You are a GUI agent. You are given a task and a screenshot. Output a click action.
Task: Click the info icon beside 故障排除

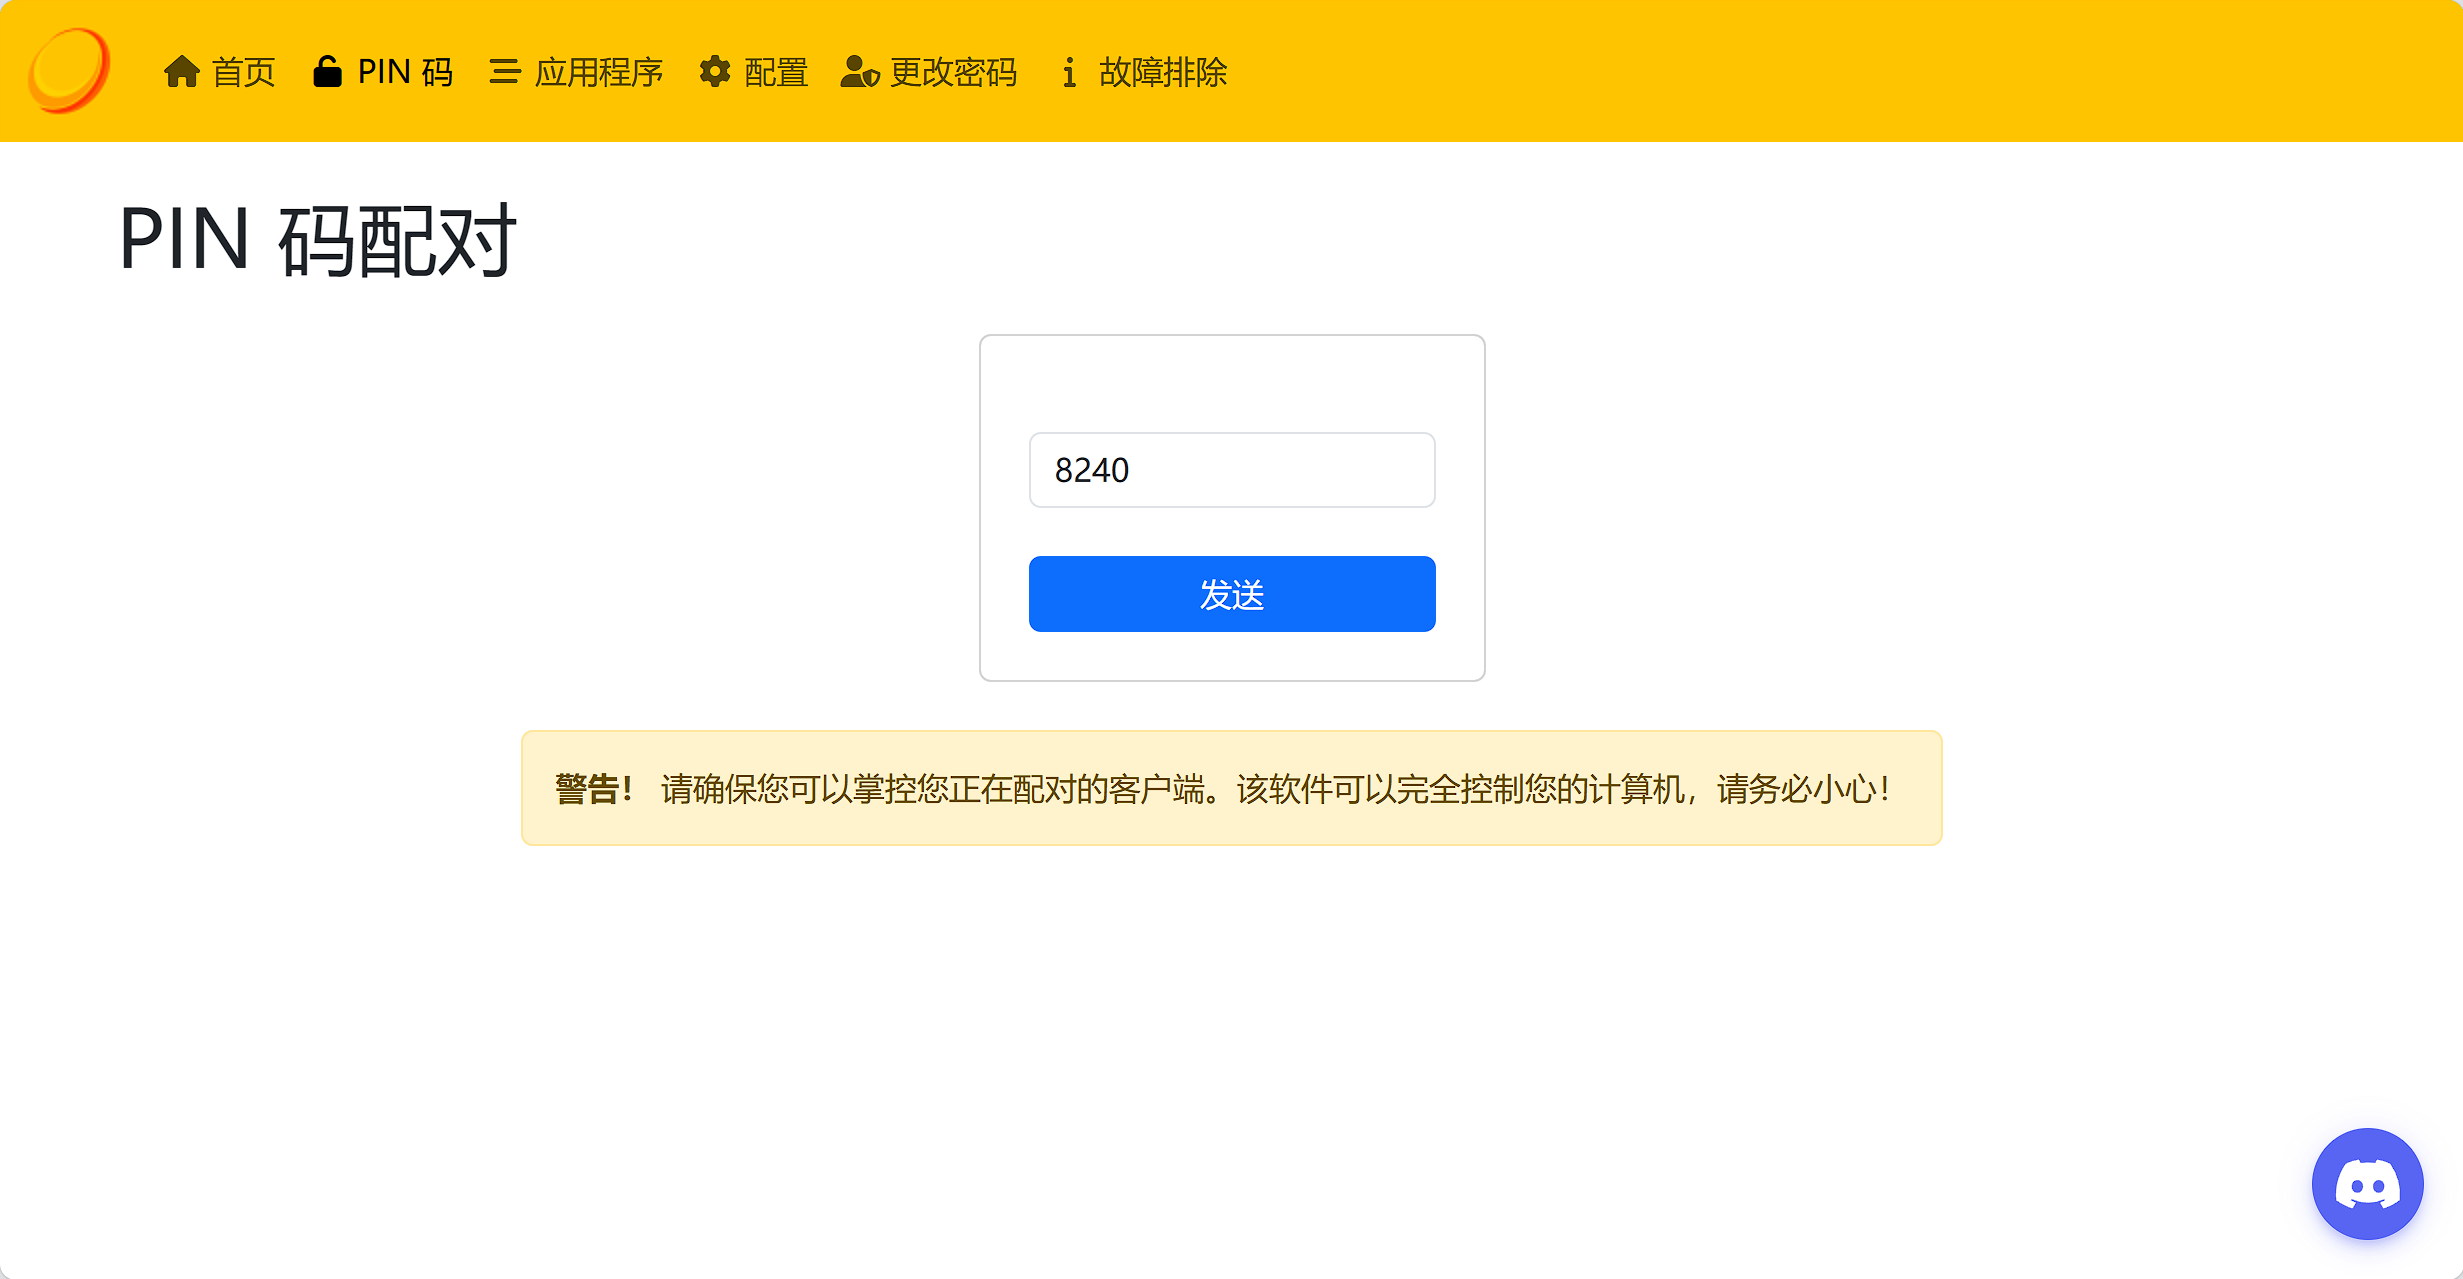tap(1069, 72)
